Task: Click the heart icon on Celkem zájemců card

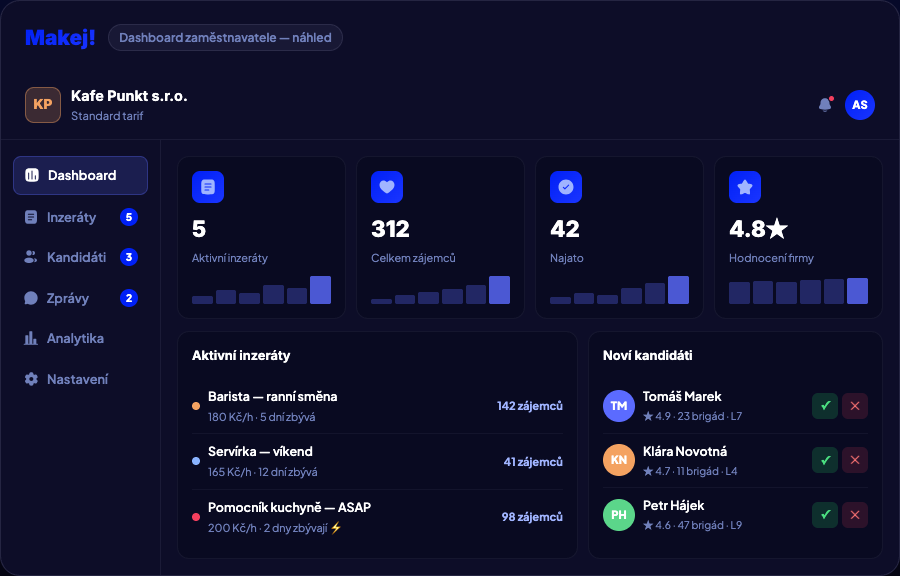Action: tap(387, 187)
